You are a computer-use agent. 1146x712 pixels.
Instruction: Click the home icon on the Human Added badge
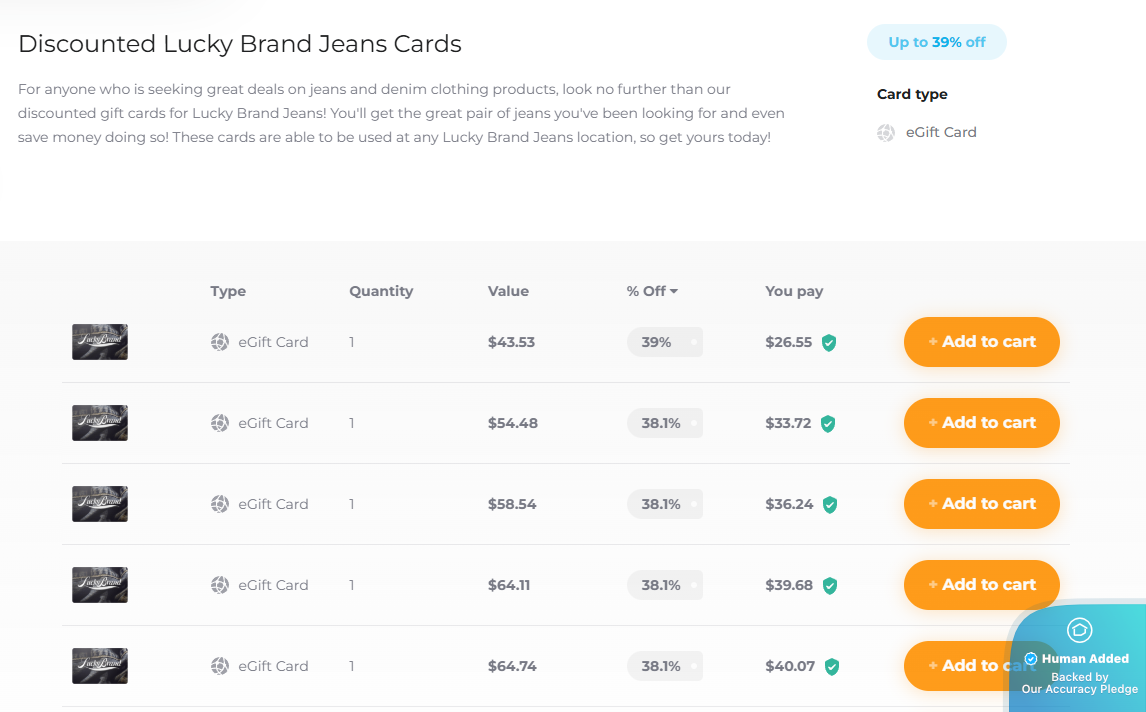coord(1079,631)
